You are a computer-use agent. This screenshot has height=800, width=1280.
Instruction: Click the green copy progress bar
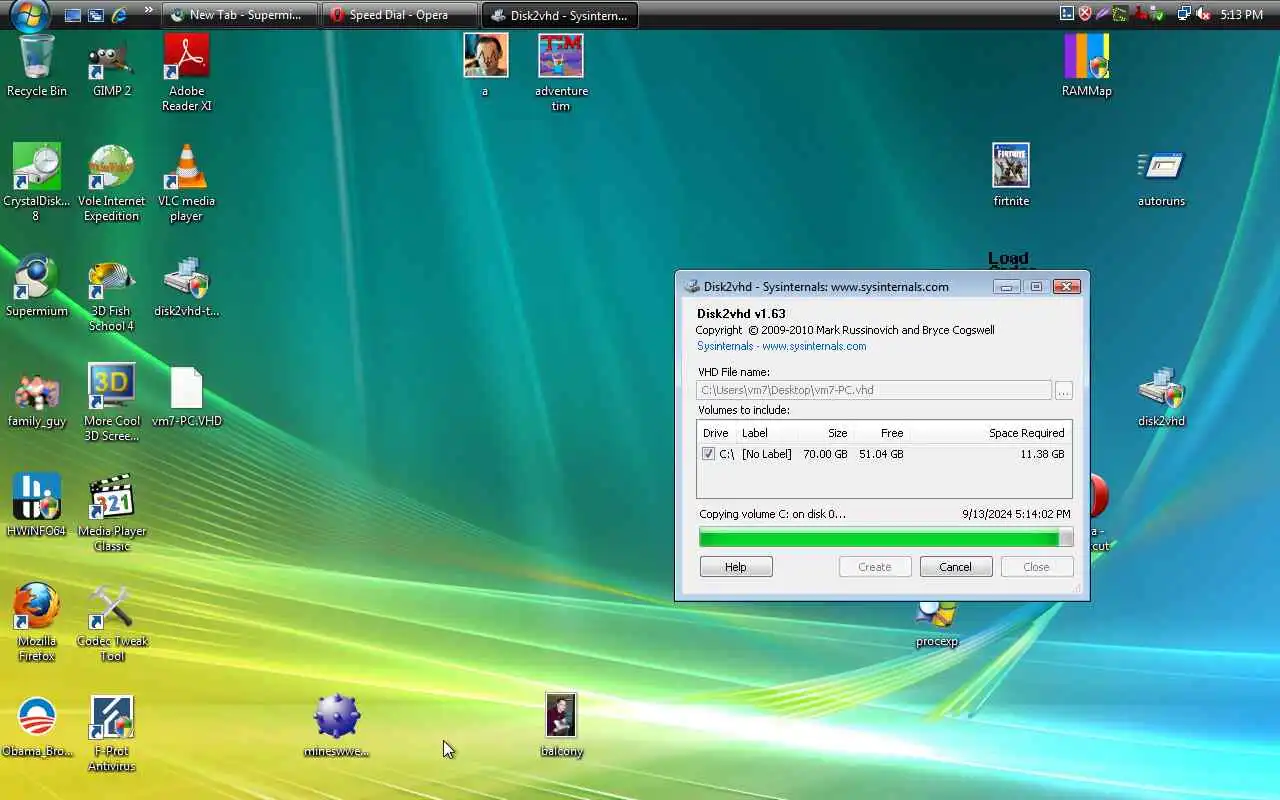pos(886,538)
